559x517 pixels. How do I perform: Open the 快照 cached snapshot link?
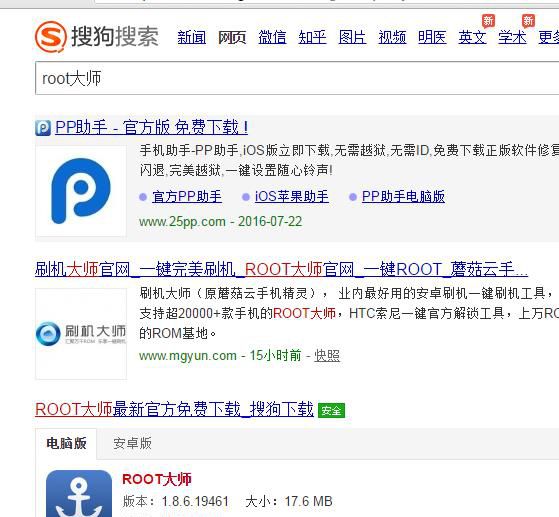tap(327, 356)
